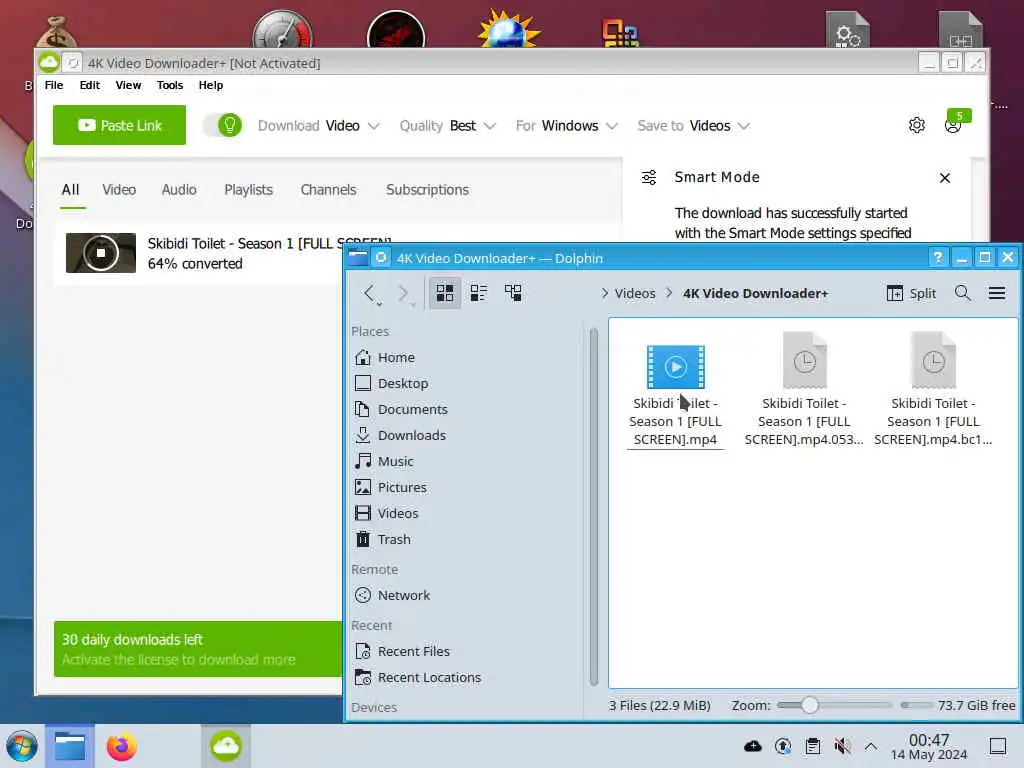Open the Download Video type dropdown

point(318,125)
